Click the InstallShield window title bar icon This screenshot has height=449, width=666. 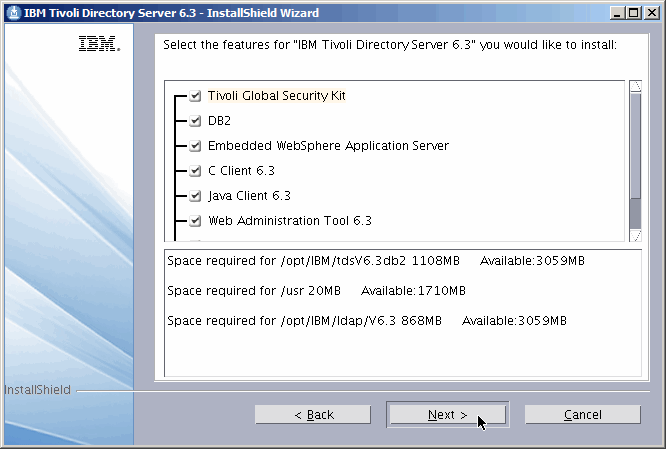[12, 13]
